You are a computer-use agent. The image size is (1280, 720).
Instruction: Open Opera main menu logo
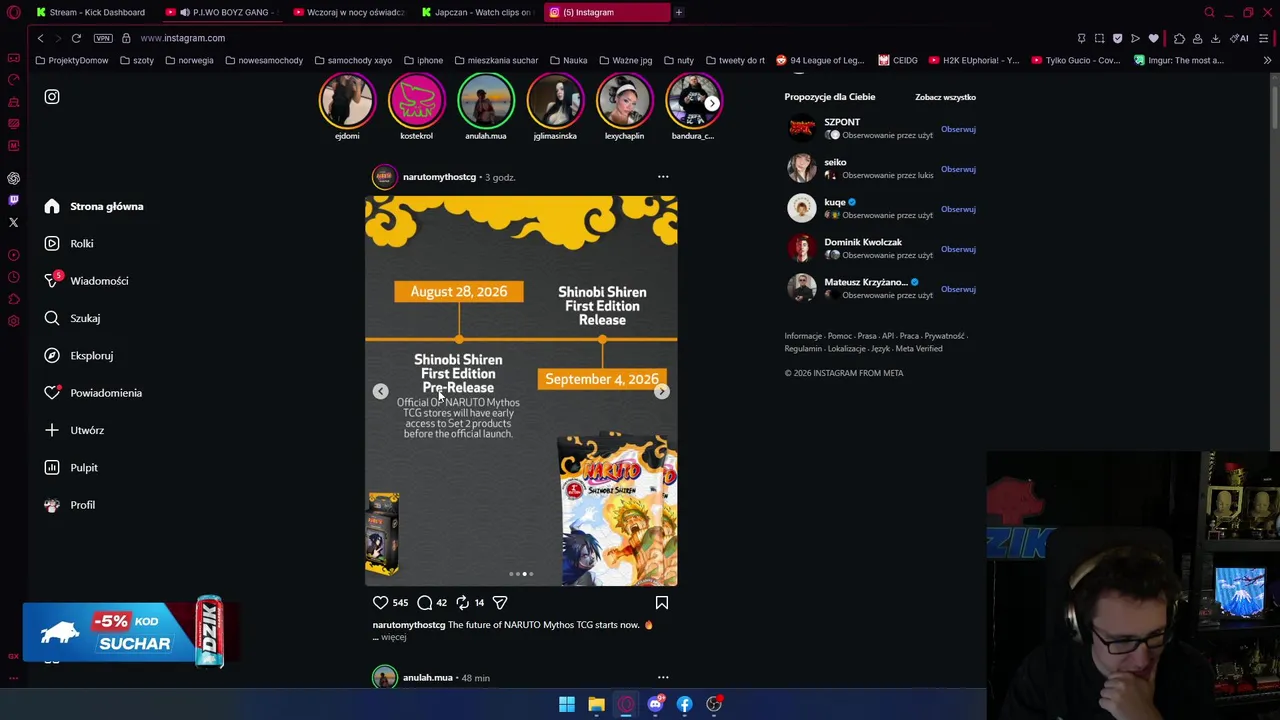pyautogui.click(x=14, y=12)
